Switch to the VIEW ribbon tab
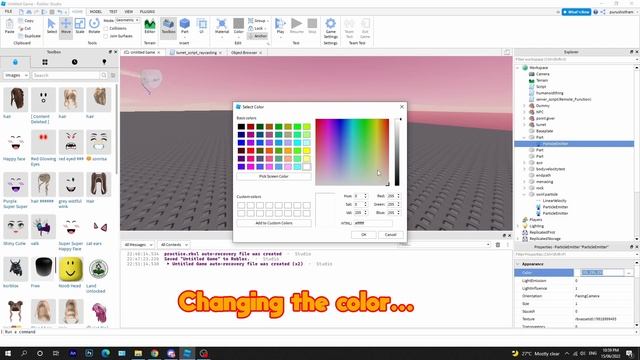 coord(129,11)
